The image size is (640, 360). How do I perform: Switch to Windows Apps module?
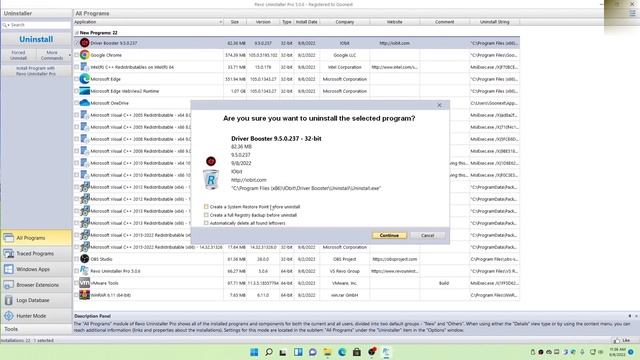36,269
